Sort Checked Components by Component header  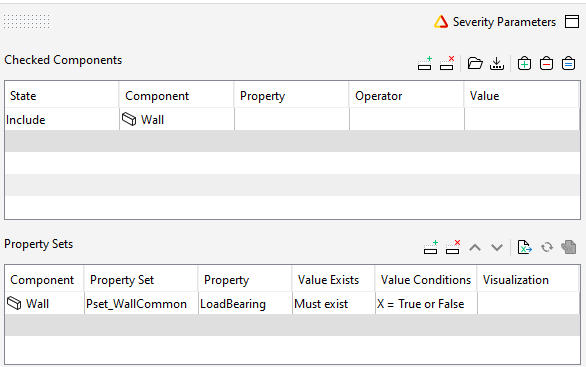click(x=176, y=96)
